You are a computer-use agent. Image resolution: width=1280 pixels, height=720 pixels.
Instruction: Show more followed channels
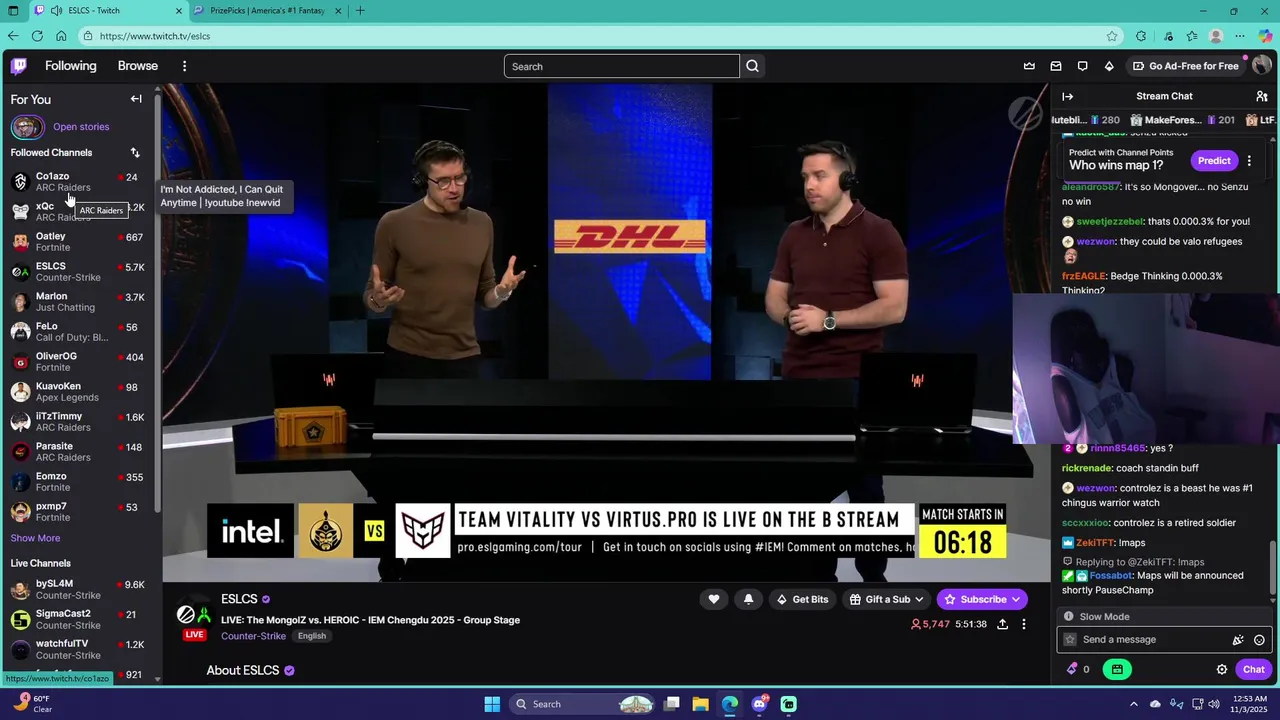35,538
